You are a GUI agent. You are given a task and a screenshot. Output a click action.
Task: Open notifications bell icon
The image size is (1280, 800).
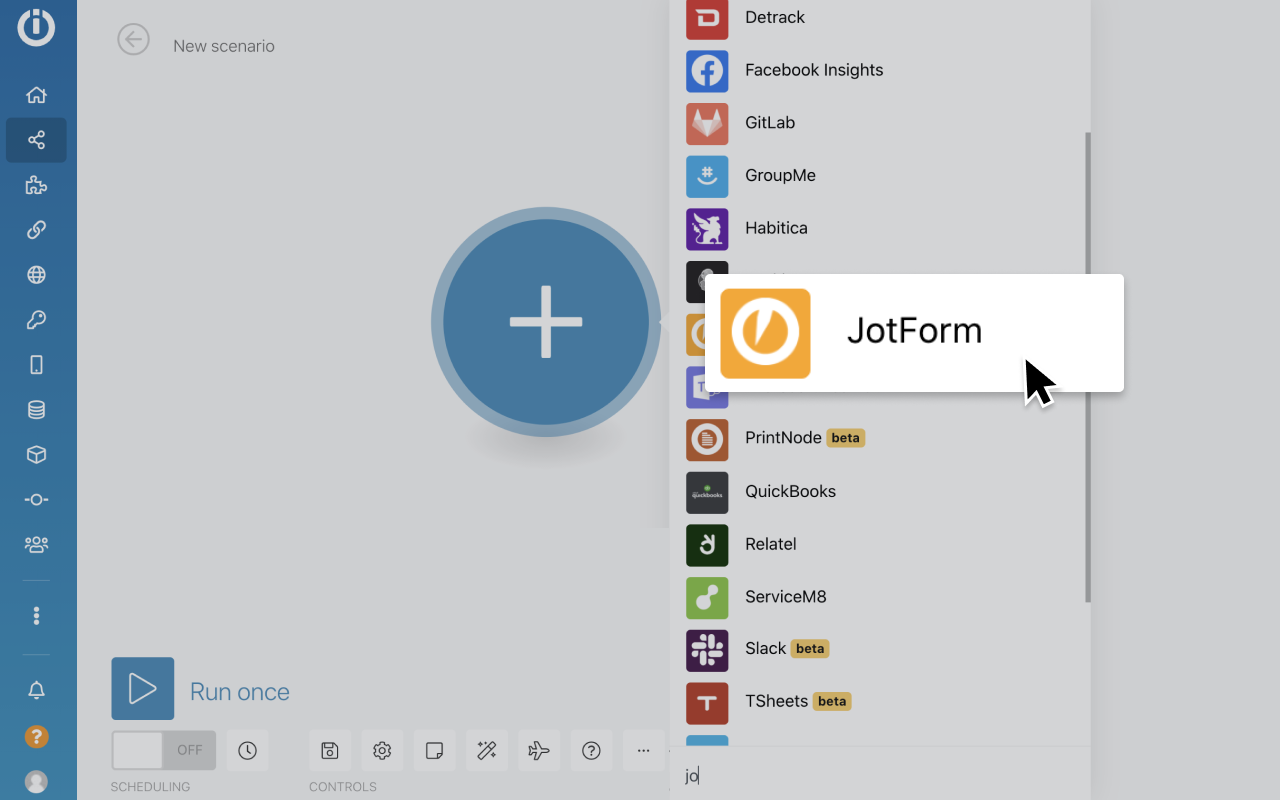[36, 690]
